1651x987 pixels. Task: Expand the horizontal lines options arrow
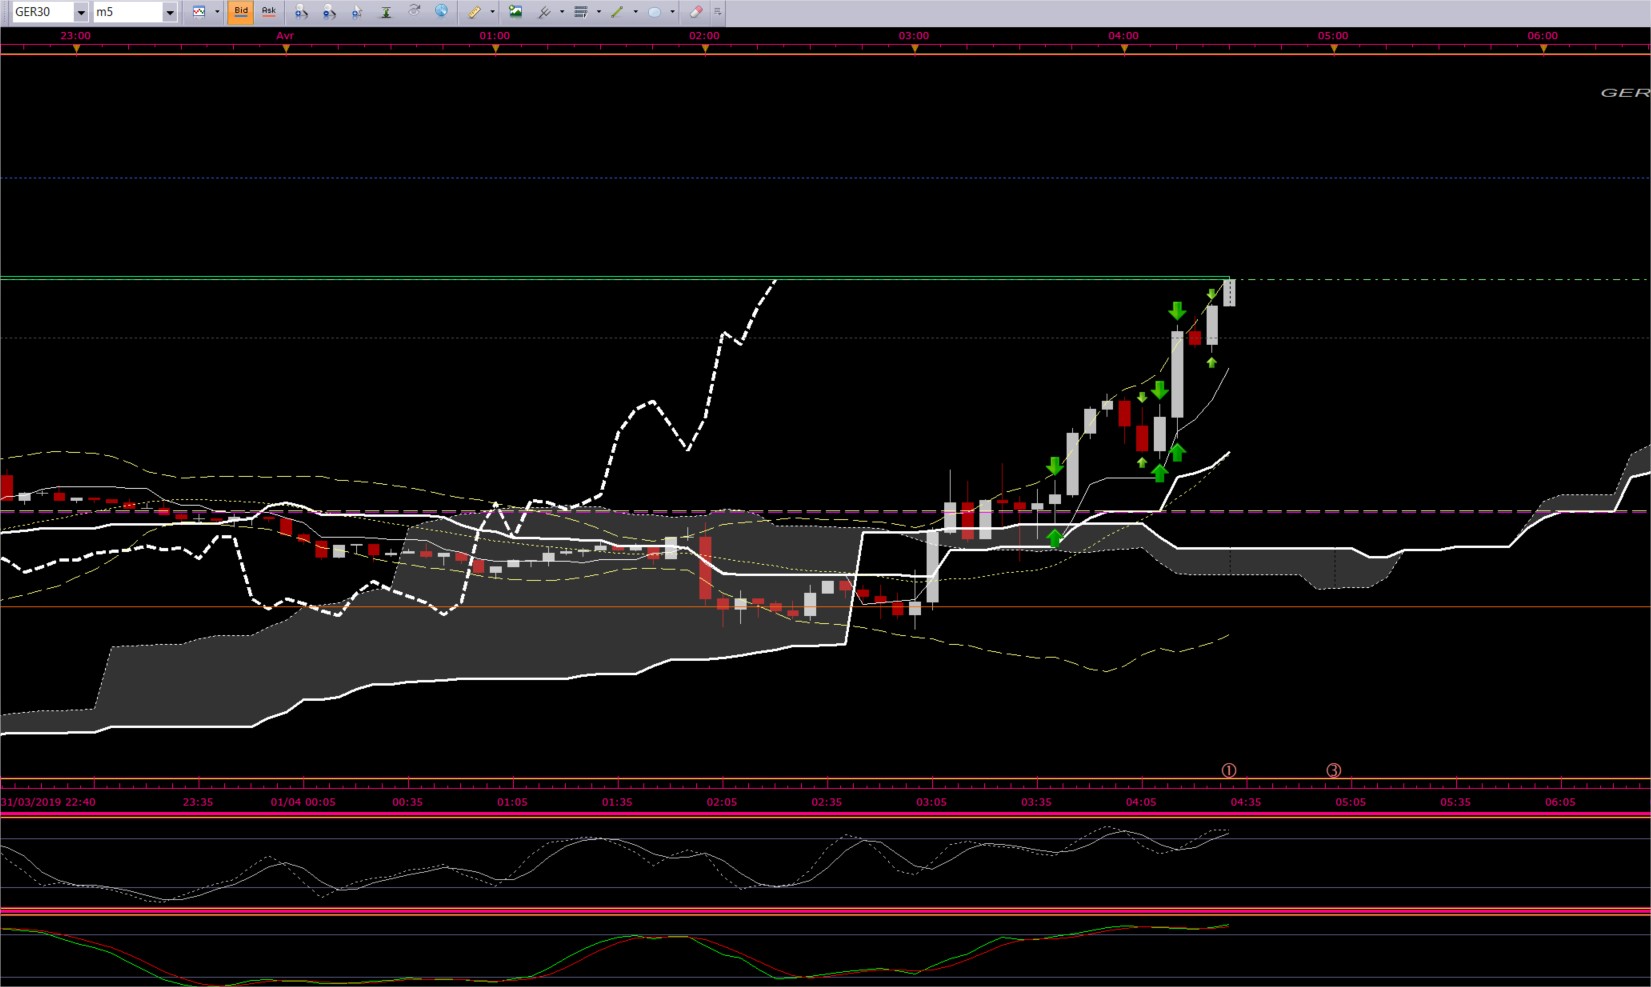pyautogui.click(x=598, y=12)
